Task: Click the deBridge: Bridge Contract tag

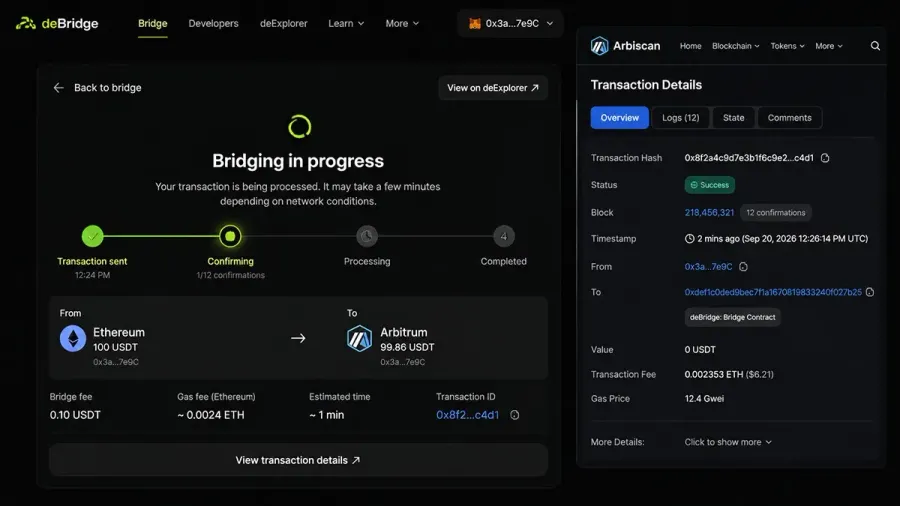Action: click(x=732, y=317)
